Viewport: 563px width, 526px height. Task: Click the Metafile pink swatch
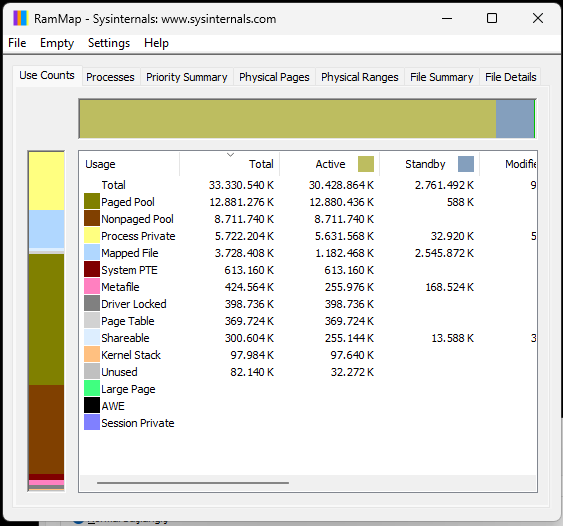[92, 287]
